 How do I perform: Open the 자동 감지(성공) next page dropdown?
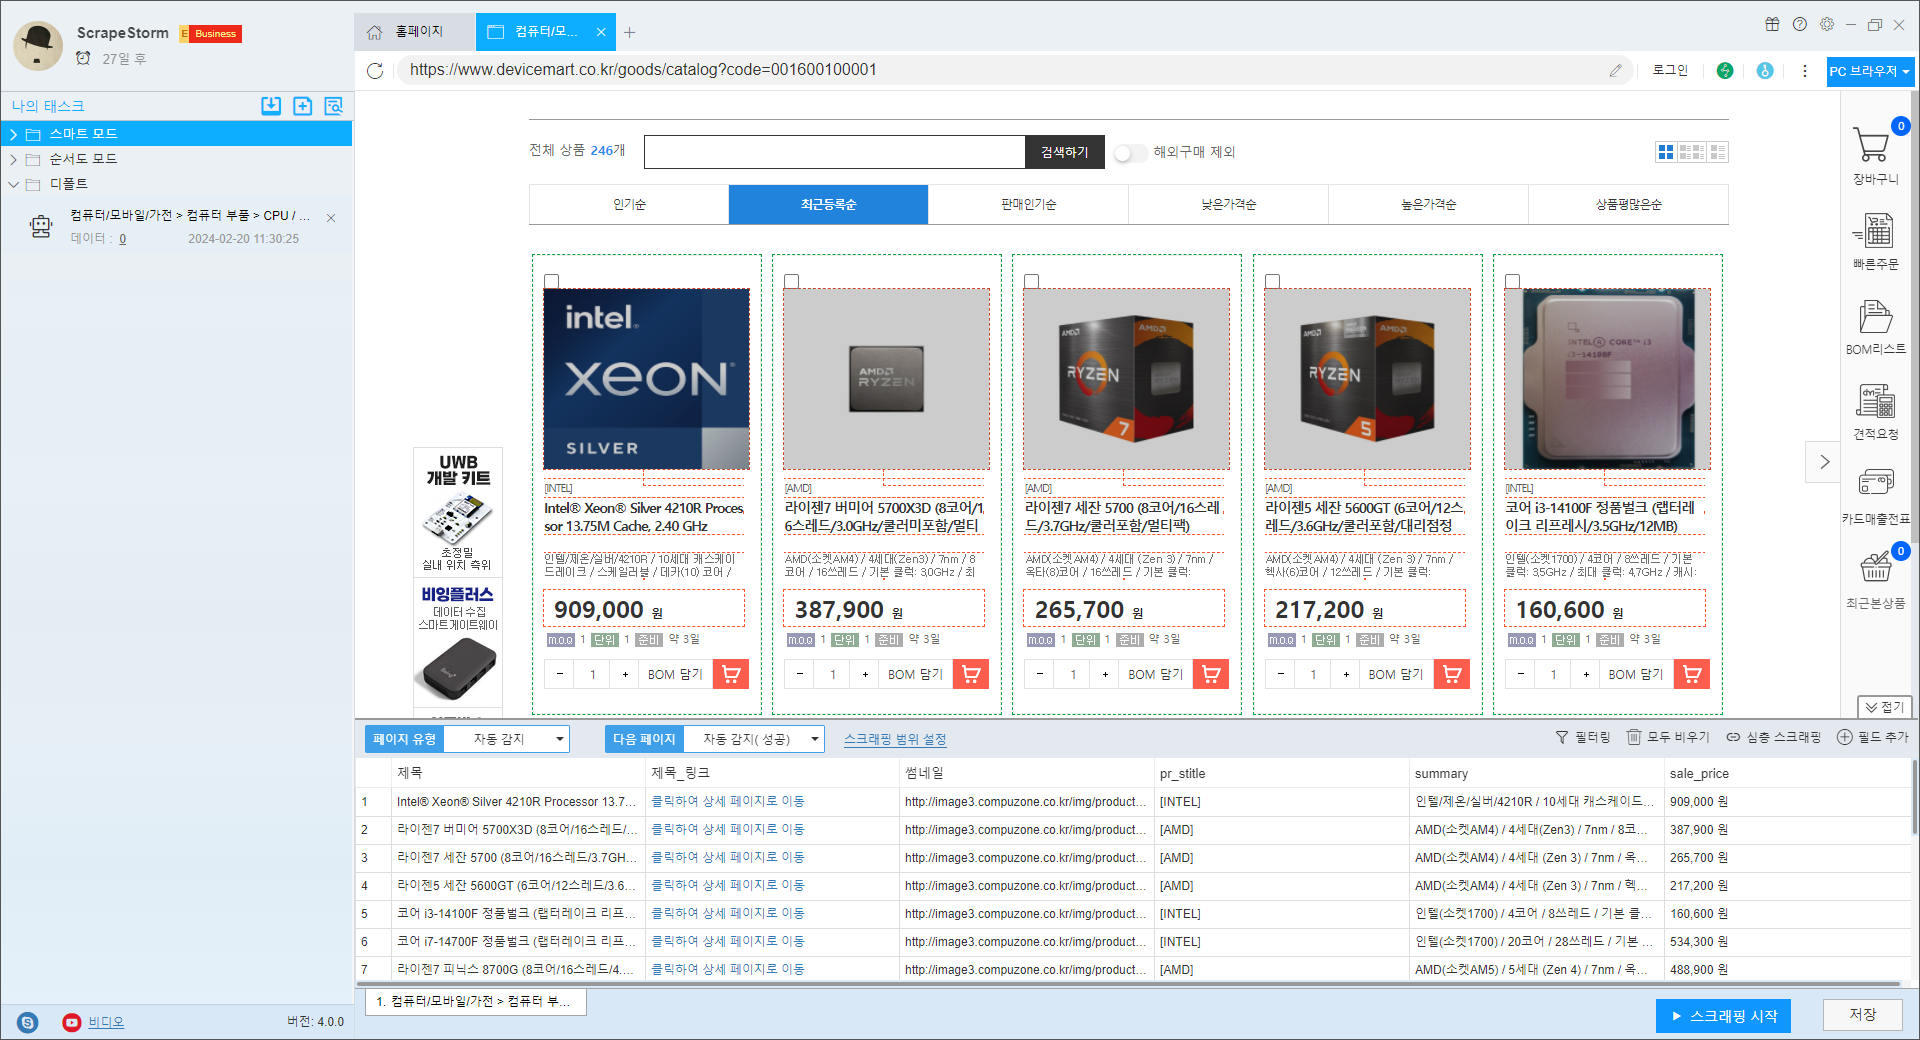[x=754, y=739]
